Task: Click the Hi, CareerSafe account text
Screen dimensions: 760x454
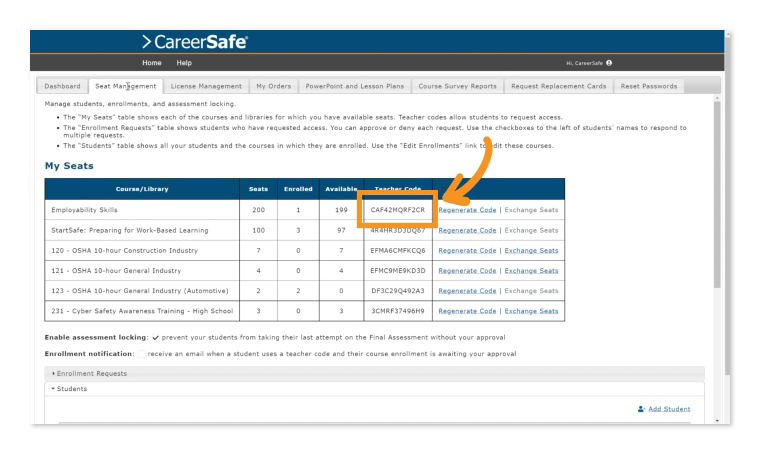Action: [x=585, y=63]
